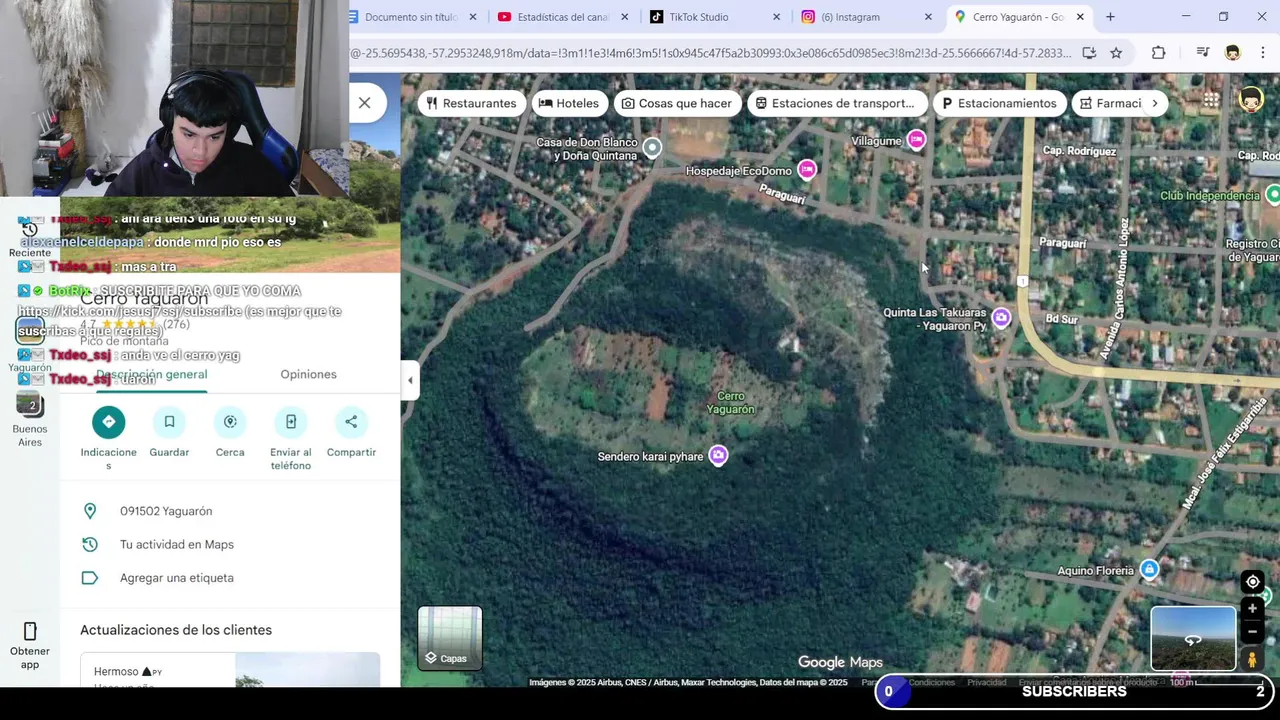Center map on my location
This screenshot has height=720, width=1280.
1252,582
